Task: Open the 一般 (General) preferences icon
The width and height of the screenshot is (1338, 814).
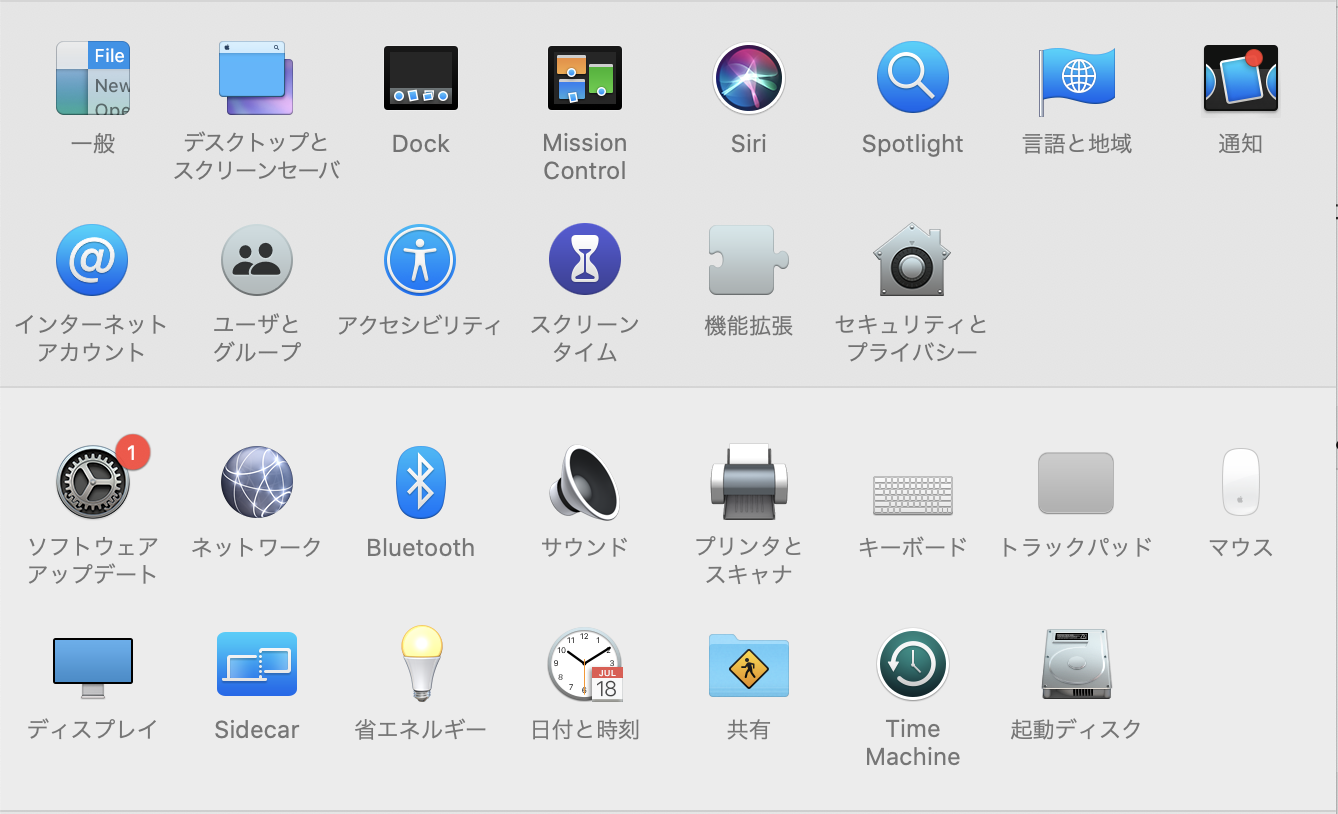Action: coord(93,78)
